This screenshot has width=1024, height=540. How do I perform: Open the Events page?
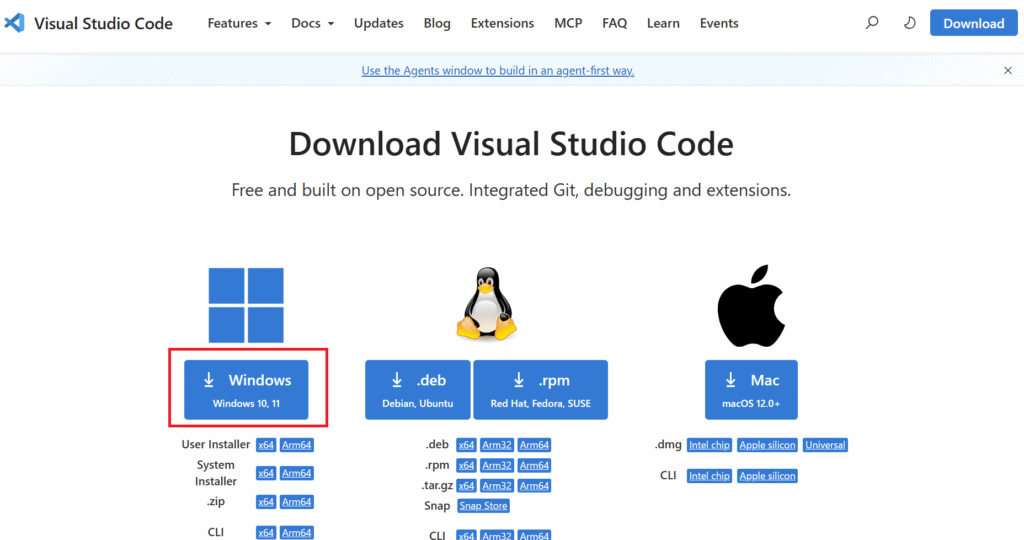tap(719, 23)
